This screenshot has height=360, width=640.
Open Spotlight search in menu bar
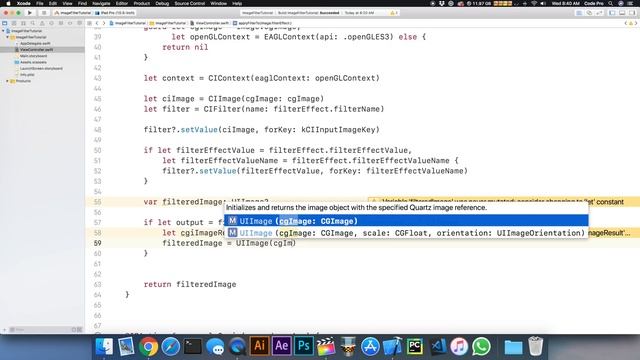coord(611,3)
